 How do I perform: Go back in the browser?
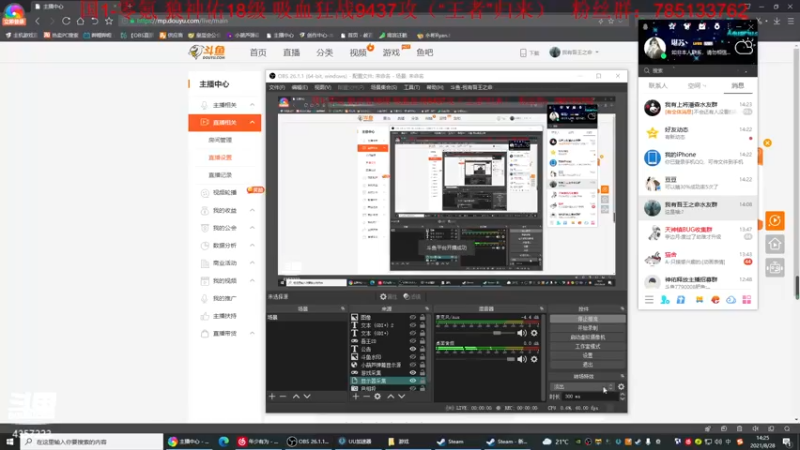pos(37,21)
